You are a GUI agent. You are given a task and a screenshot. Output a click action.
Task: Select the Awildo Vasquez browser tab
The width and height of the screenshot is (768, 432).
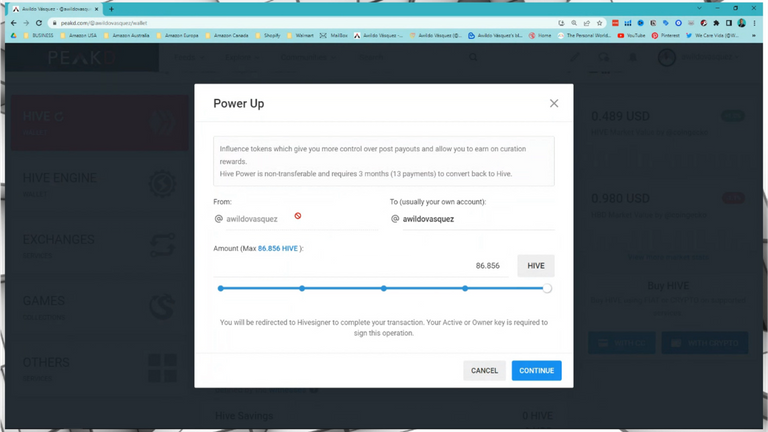click(x=55, y=9)
